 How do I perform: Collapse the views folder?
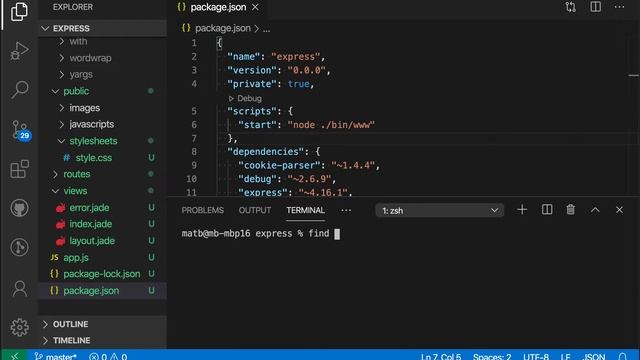click(x=102, y=191)
